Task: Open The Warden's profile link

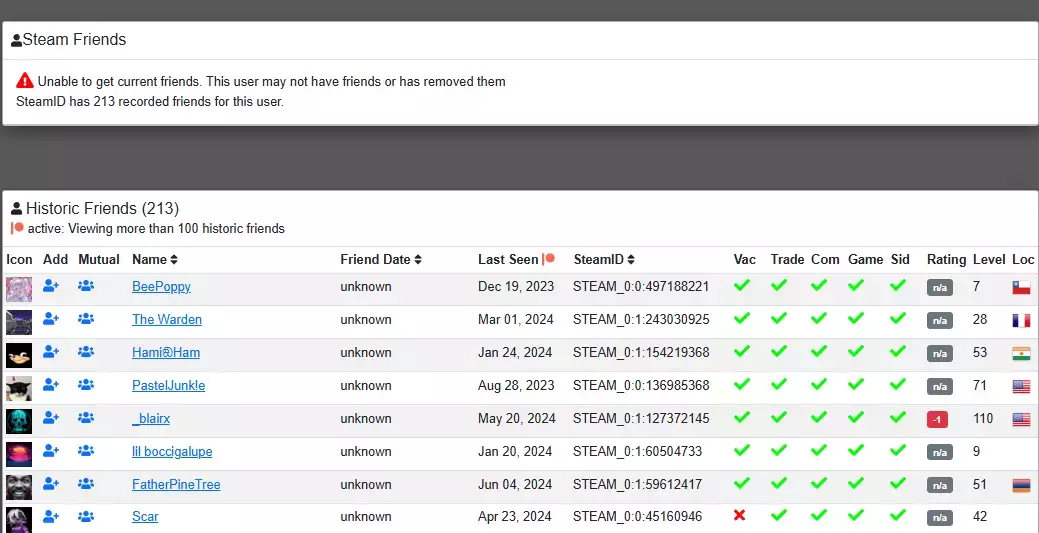Action: tap(167, 320)
